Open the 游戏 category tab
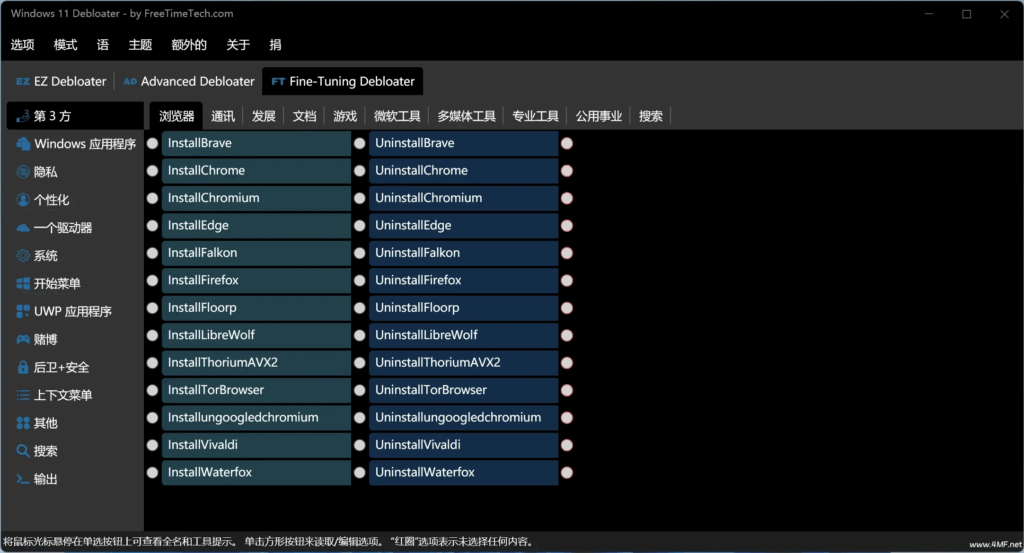Screen dimensions: 1024x553 345,116
